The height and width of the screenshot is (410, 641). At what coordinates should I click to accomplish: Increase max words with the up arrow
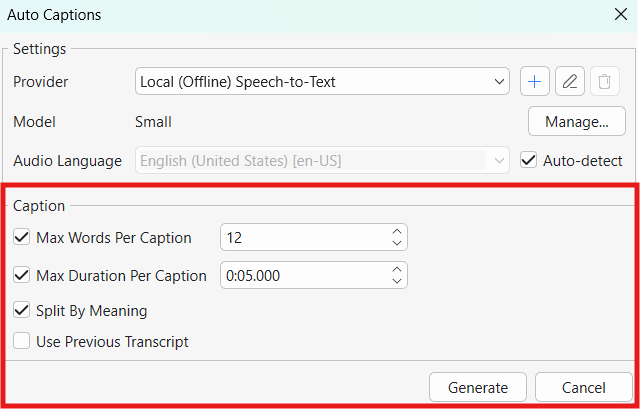397,231
